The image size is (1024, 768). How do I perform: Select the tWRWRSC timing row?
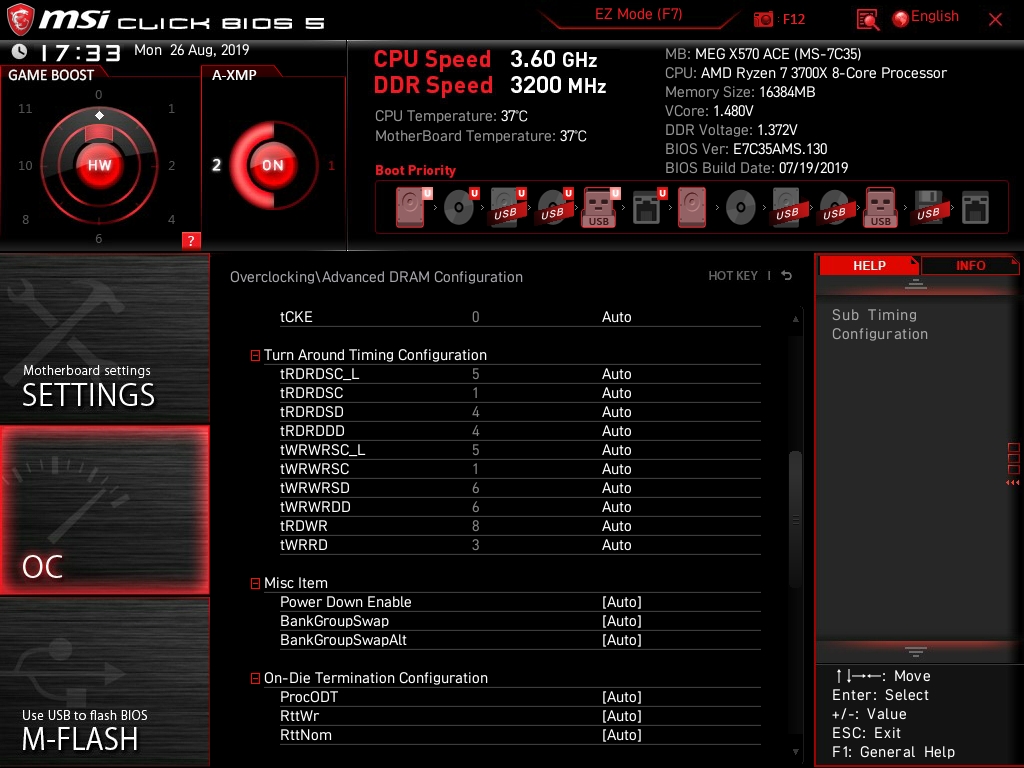520,469
